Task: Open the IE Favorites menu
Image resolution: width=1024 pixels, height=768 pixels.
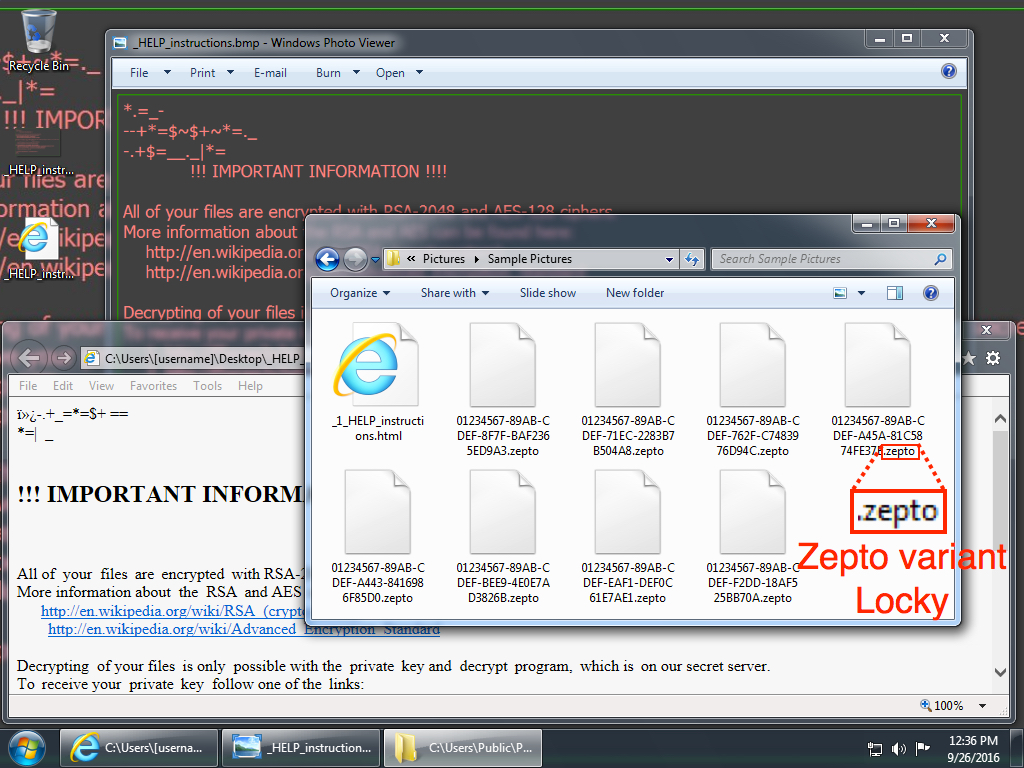Action: (x=153, y=386)
